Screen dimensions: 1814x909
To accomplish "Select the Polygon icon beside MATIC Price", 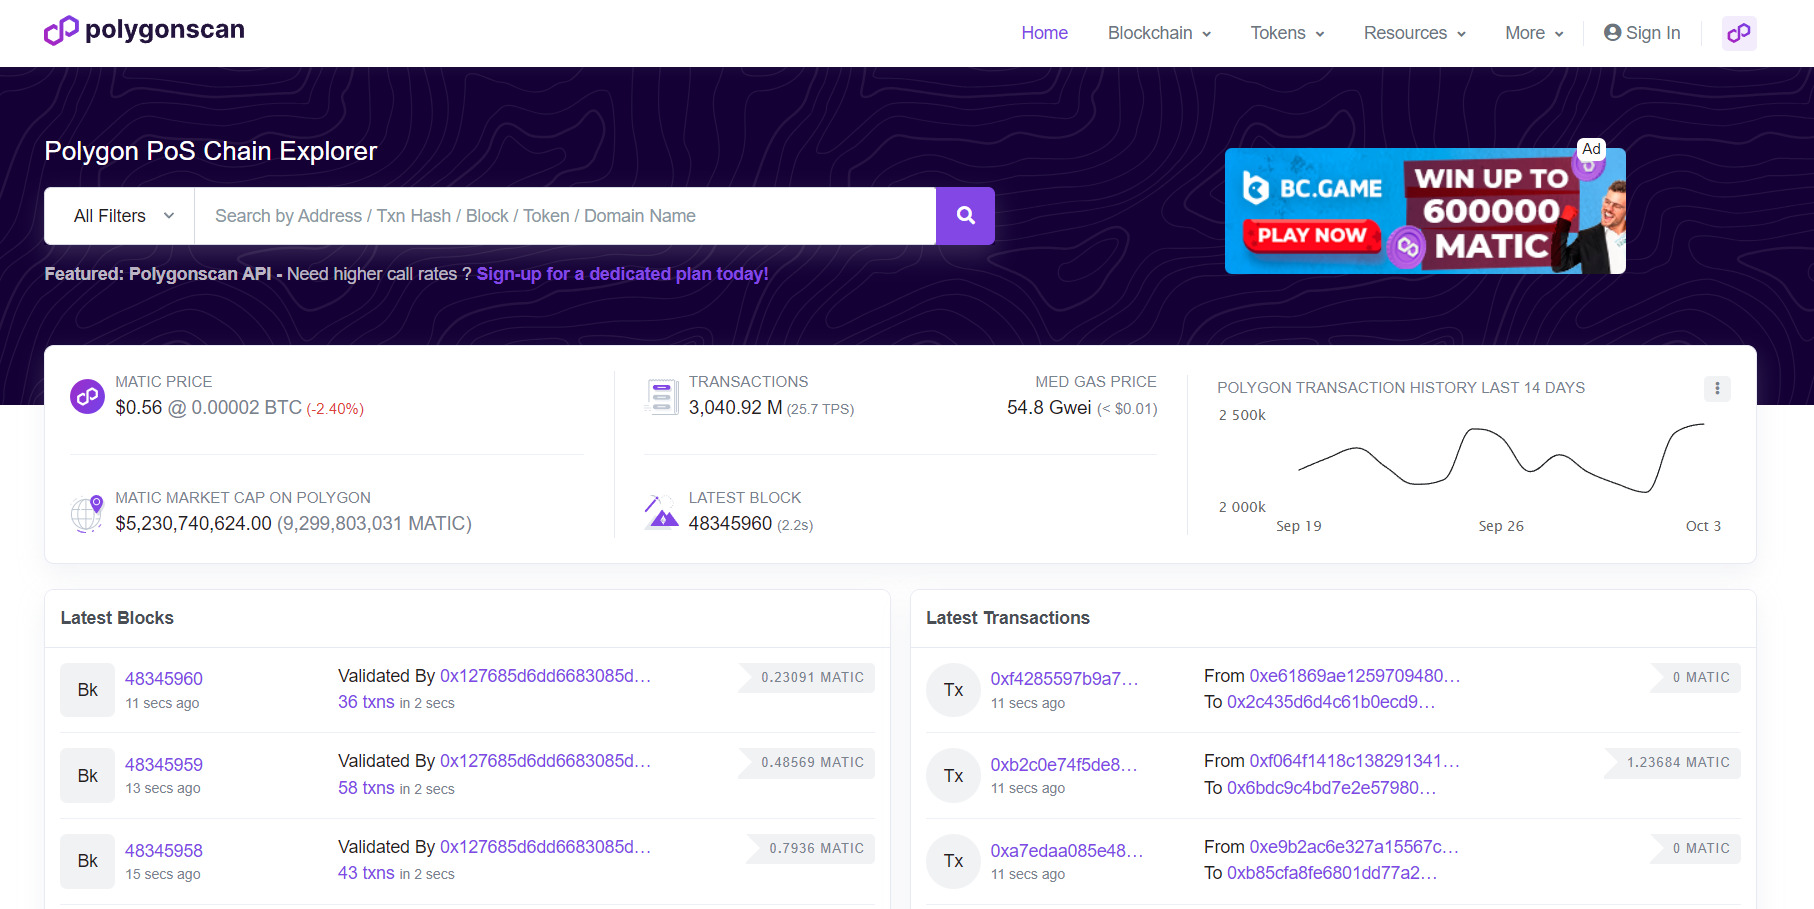I will coord(87,396).
